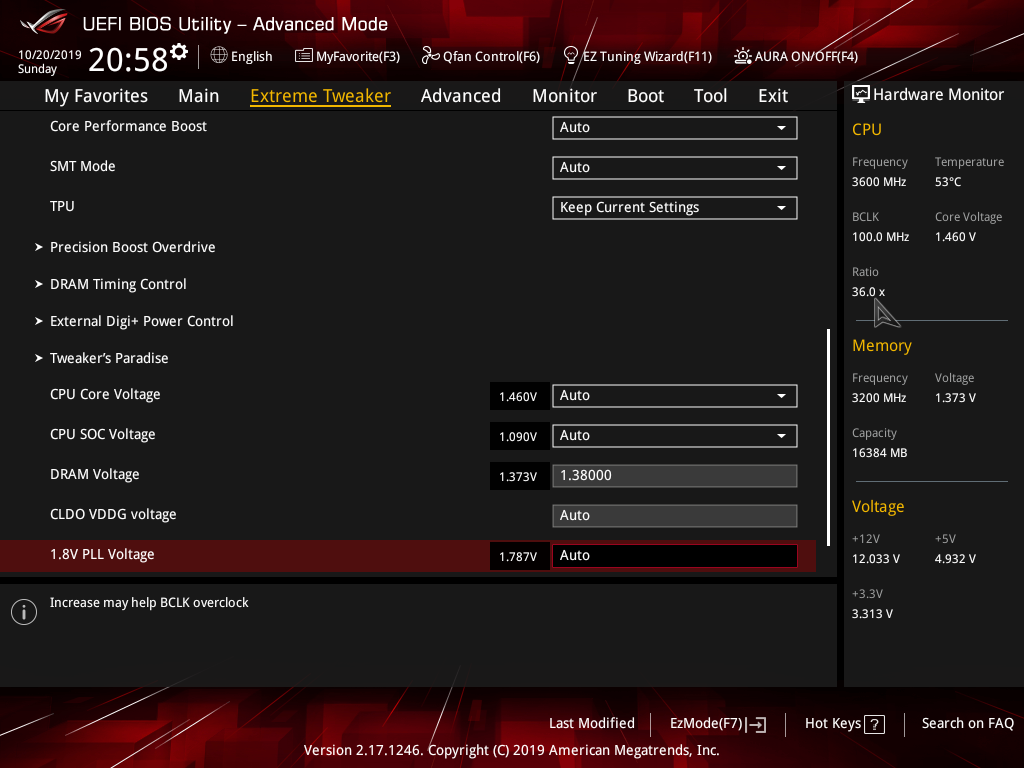
Task: Select the 1.8V PLL Voltage row label
Action: click(x=102, y=554)
